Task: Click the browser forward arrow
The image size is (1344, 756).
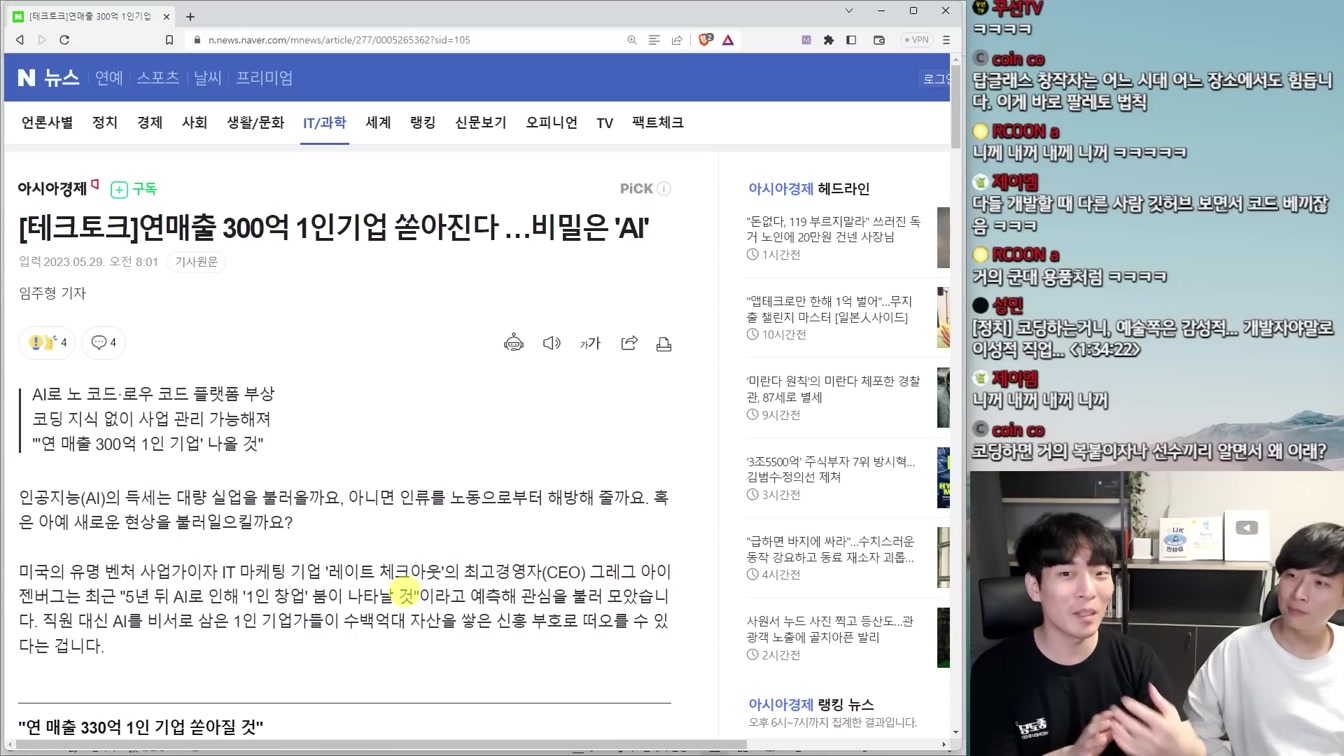Action: (x=42, y=40)
